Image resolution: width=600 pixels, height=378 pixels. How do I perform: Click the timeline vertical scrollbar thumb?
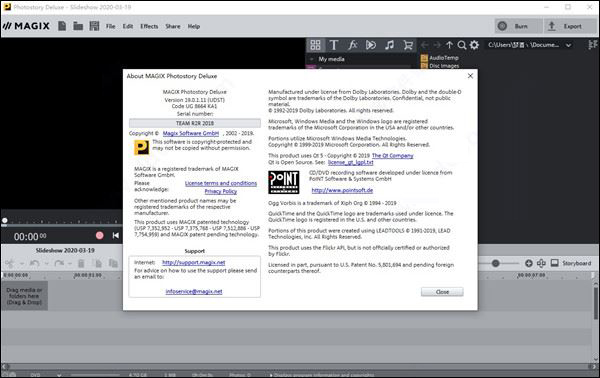click(x=596, y=302)
